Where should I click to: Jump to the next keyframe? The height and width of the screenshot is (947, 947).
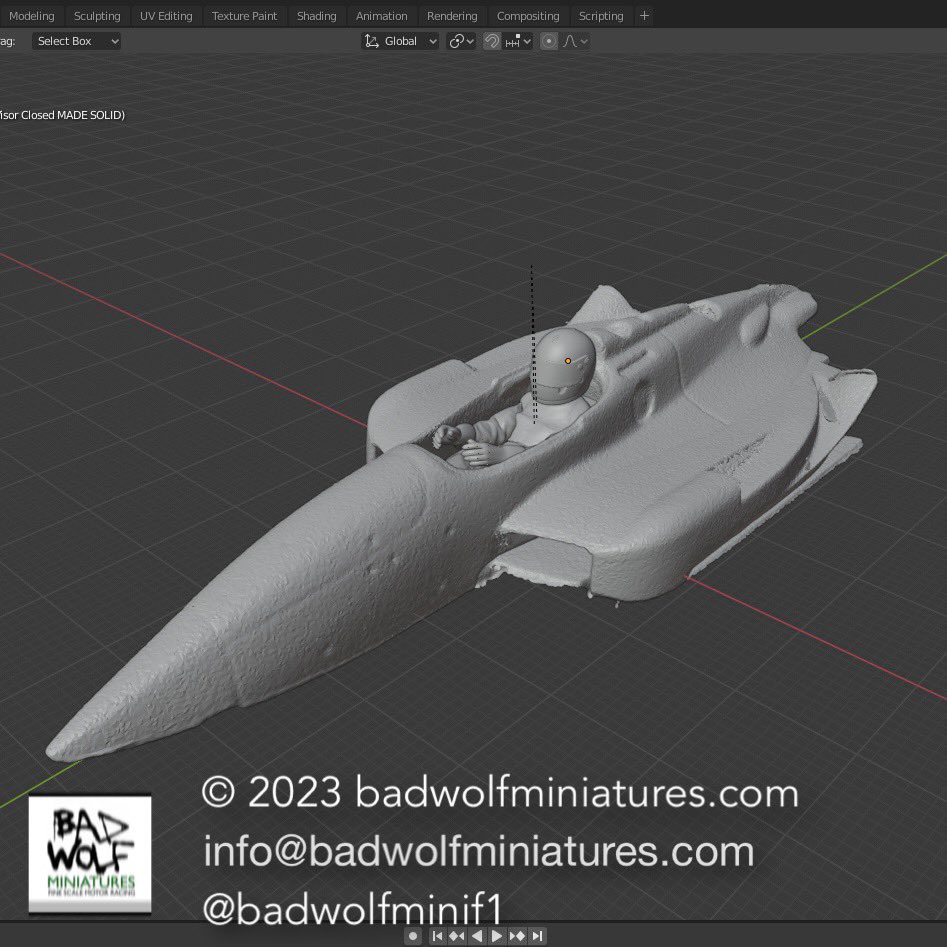point(517,936)
